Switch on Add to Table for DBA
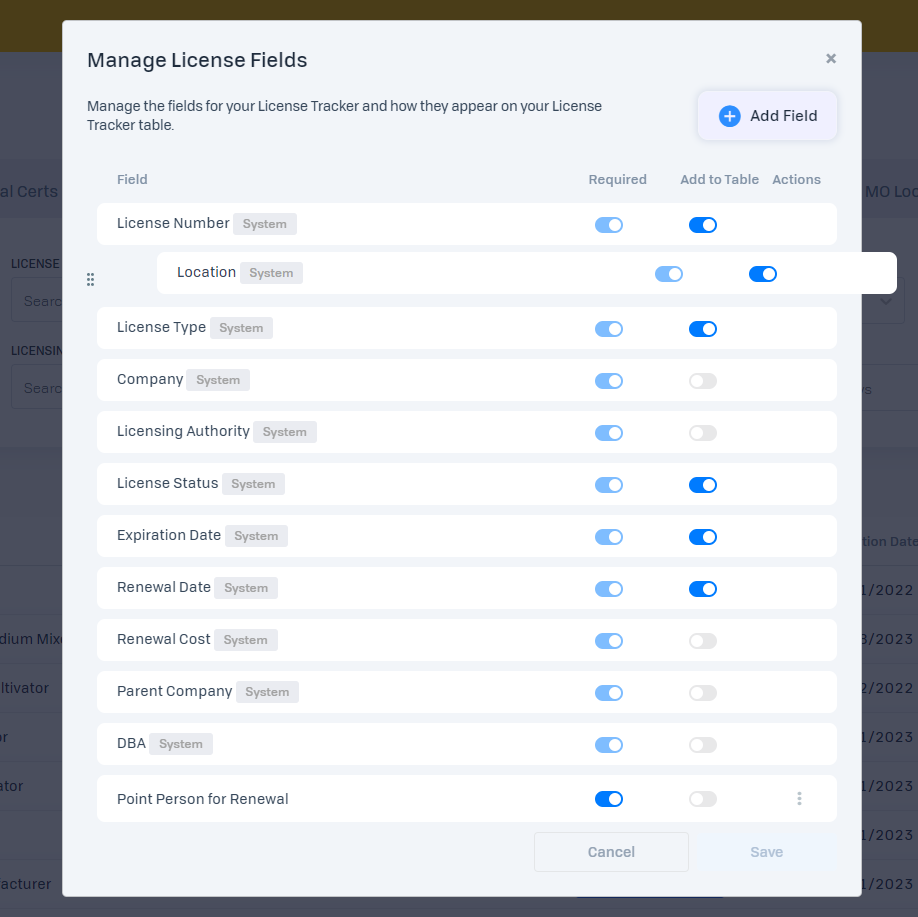The image size is (918, 917). coord(703,745)
